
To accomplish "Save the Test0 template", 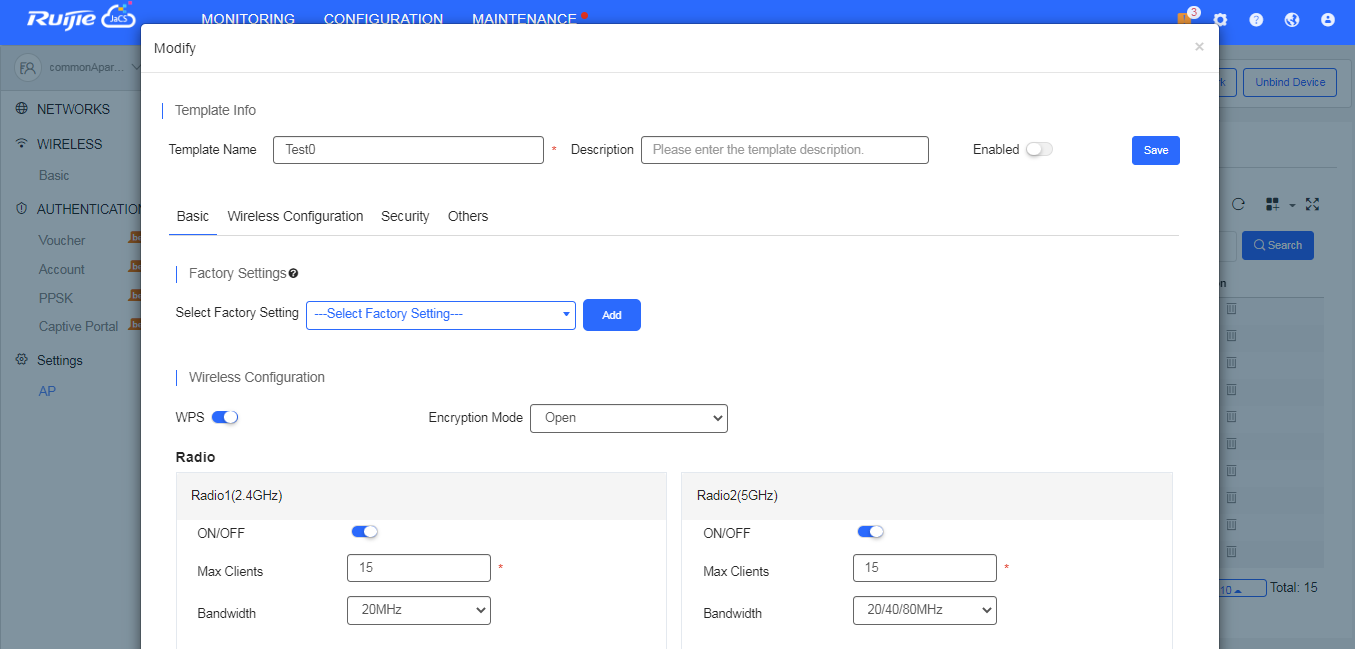I will click(1155, 149).
